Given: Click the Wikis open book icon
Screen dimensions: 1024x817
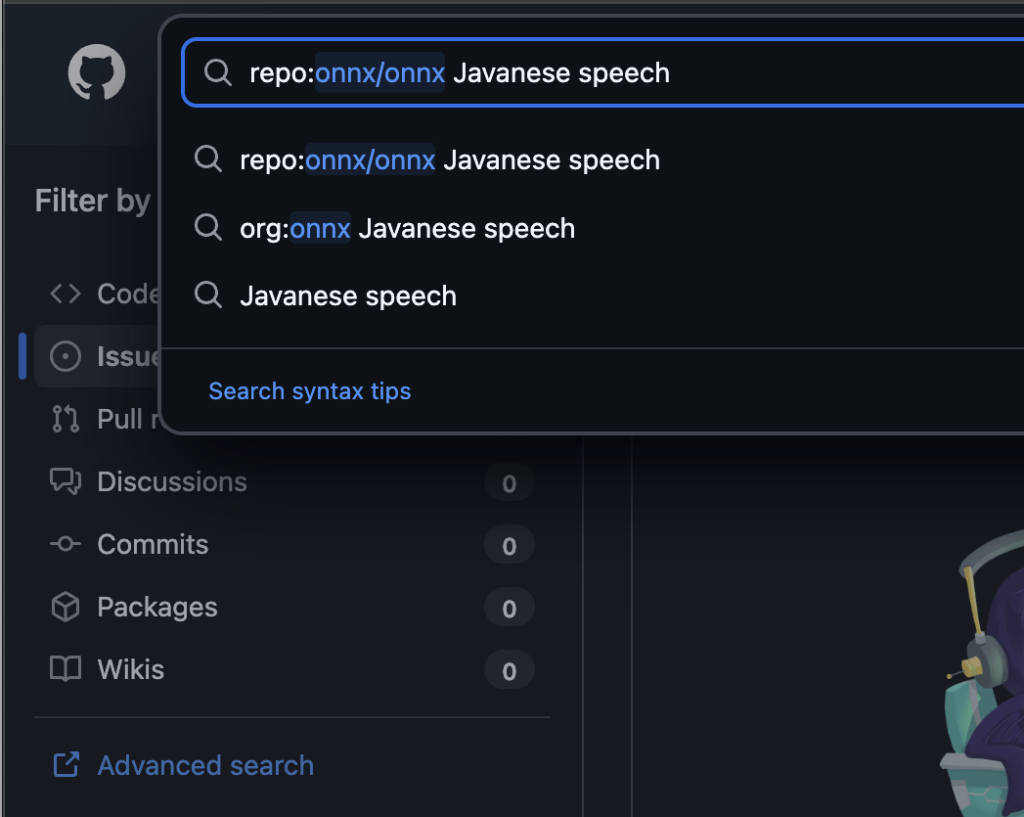Looking at the screenshot, I should pyautogui.click(x=65, y=669).
